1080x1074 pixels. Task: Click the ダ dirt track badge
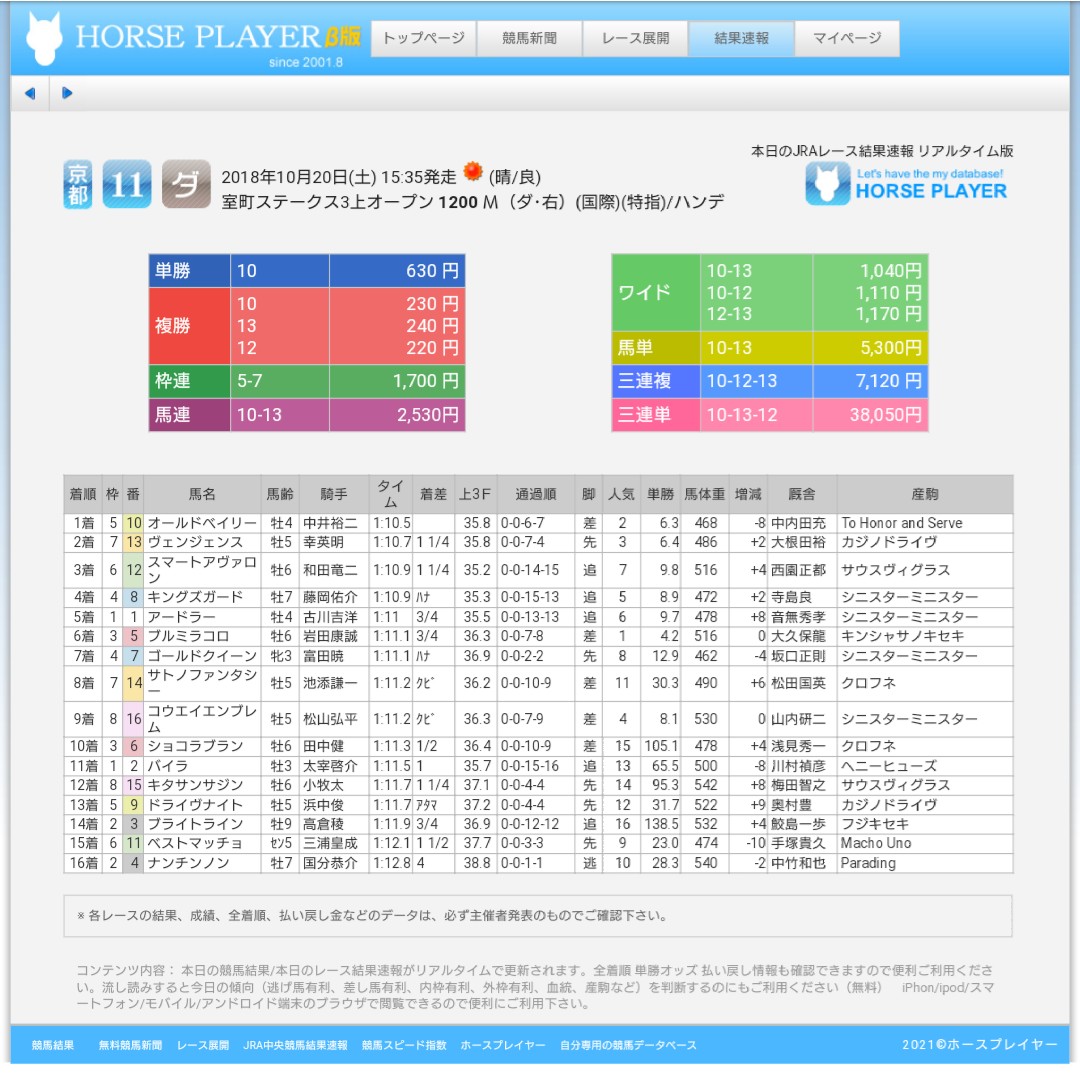click(x=186, y=185)
